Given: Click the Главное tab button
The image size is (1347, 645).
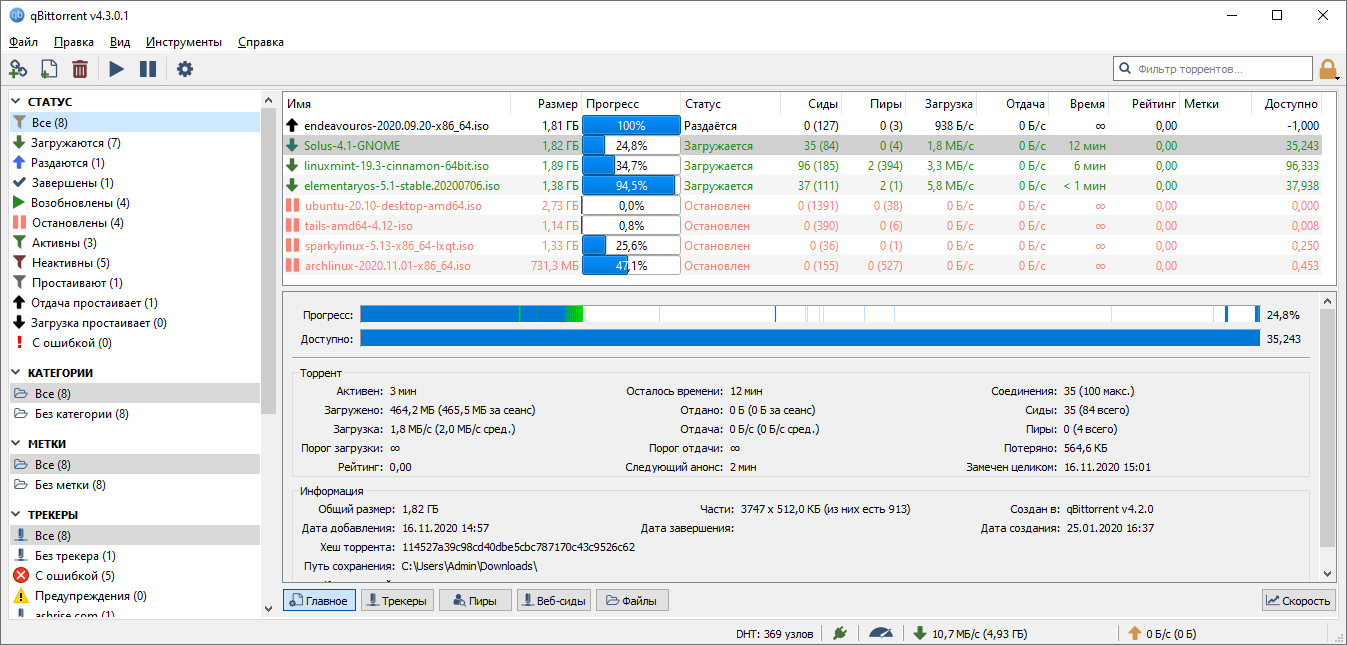Looking at the screenshot, I should 319,601.
